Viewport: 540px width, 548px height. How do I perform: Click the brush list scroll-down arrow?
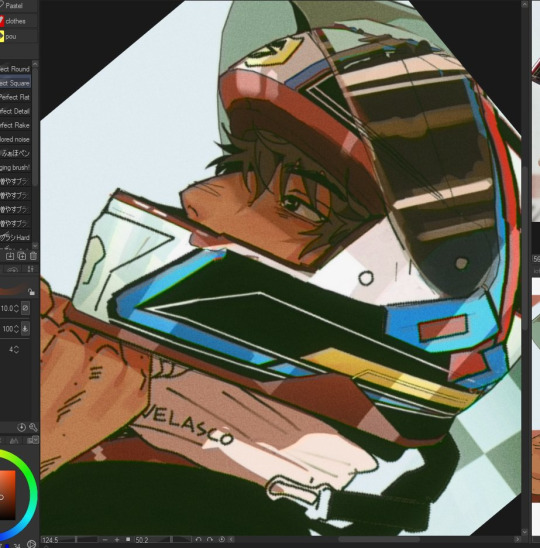coord(35,246)
